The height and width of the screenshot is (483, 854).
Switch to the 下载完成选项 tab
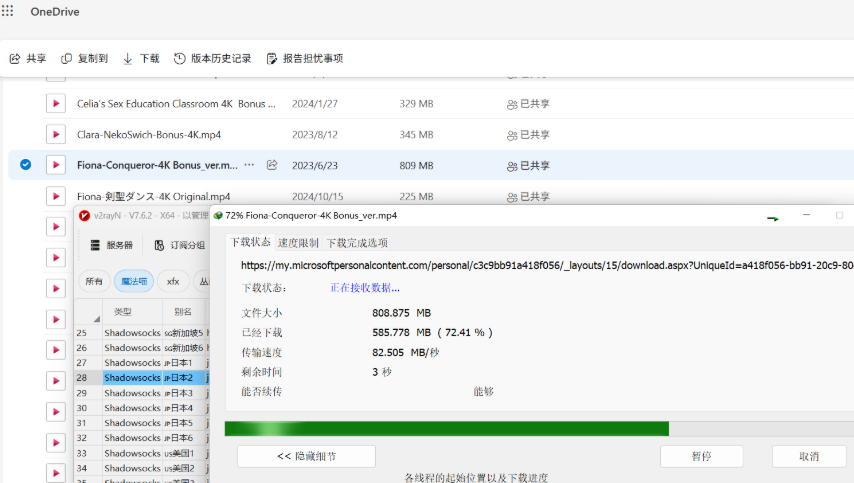[x=357, y=242]
